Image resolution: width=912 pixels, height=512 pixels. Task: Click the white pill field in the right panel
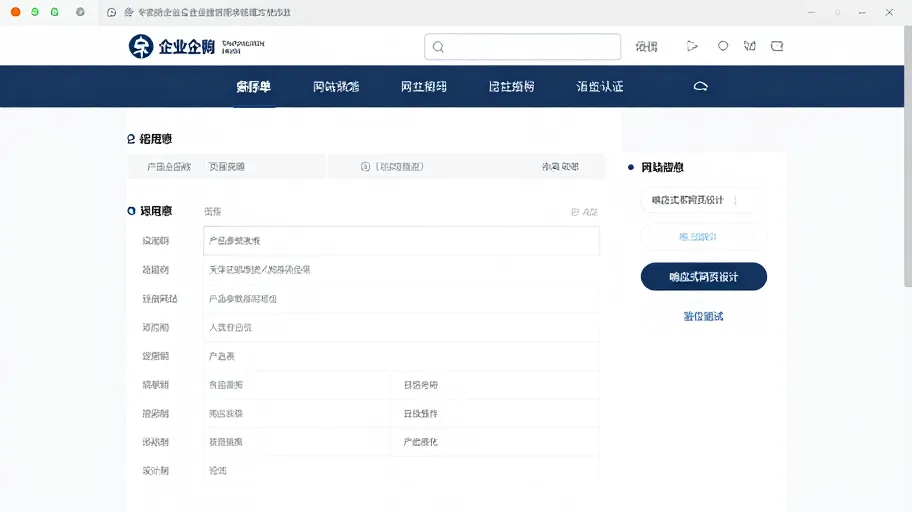click(x=703, y=200)
